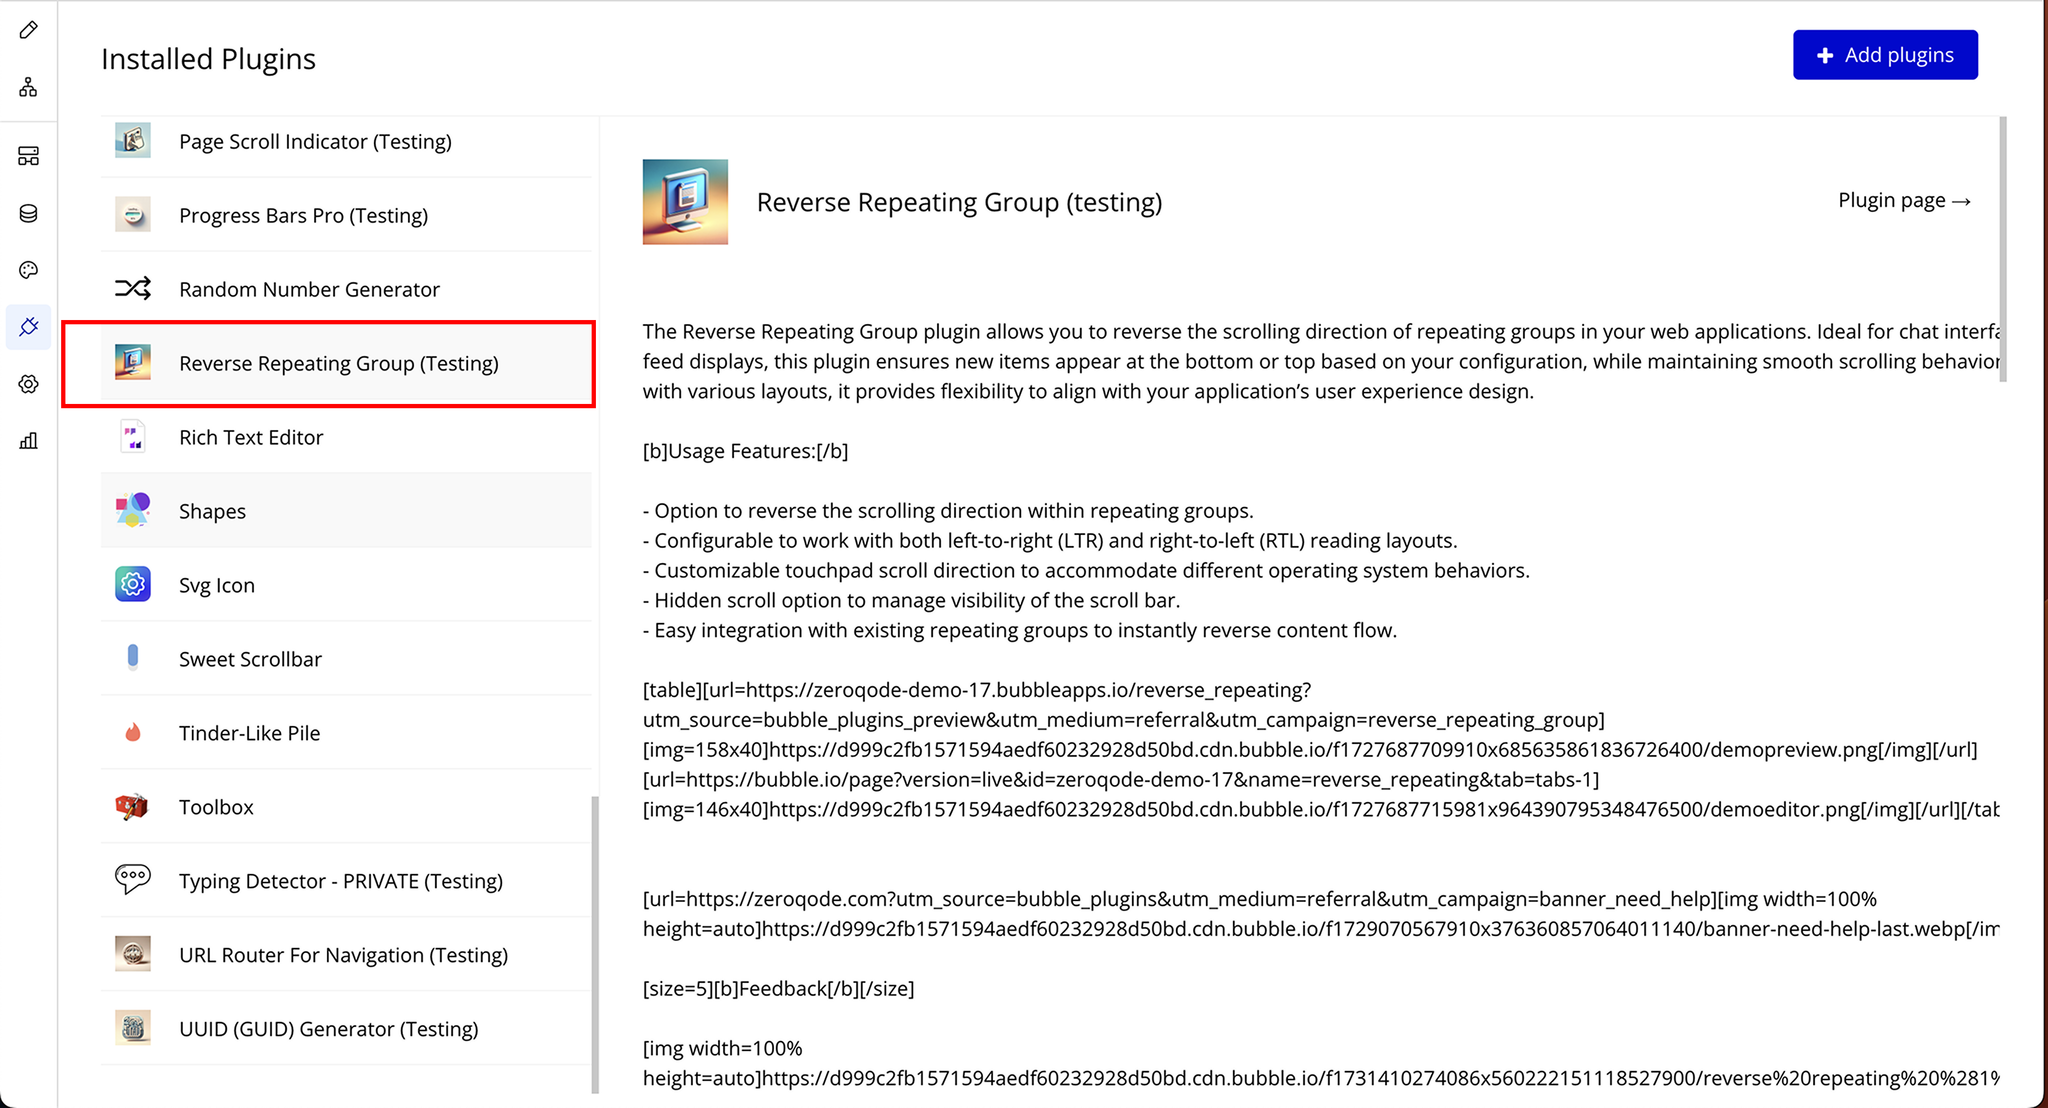
Task: Select the Tinder-Like Pile plugin
Action: coord(249,734)
